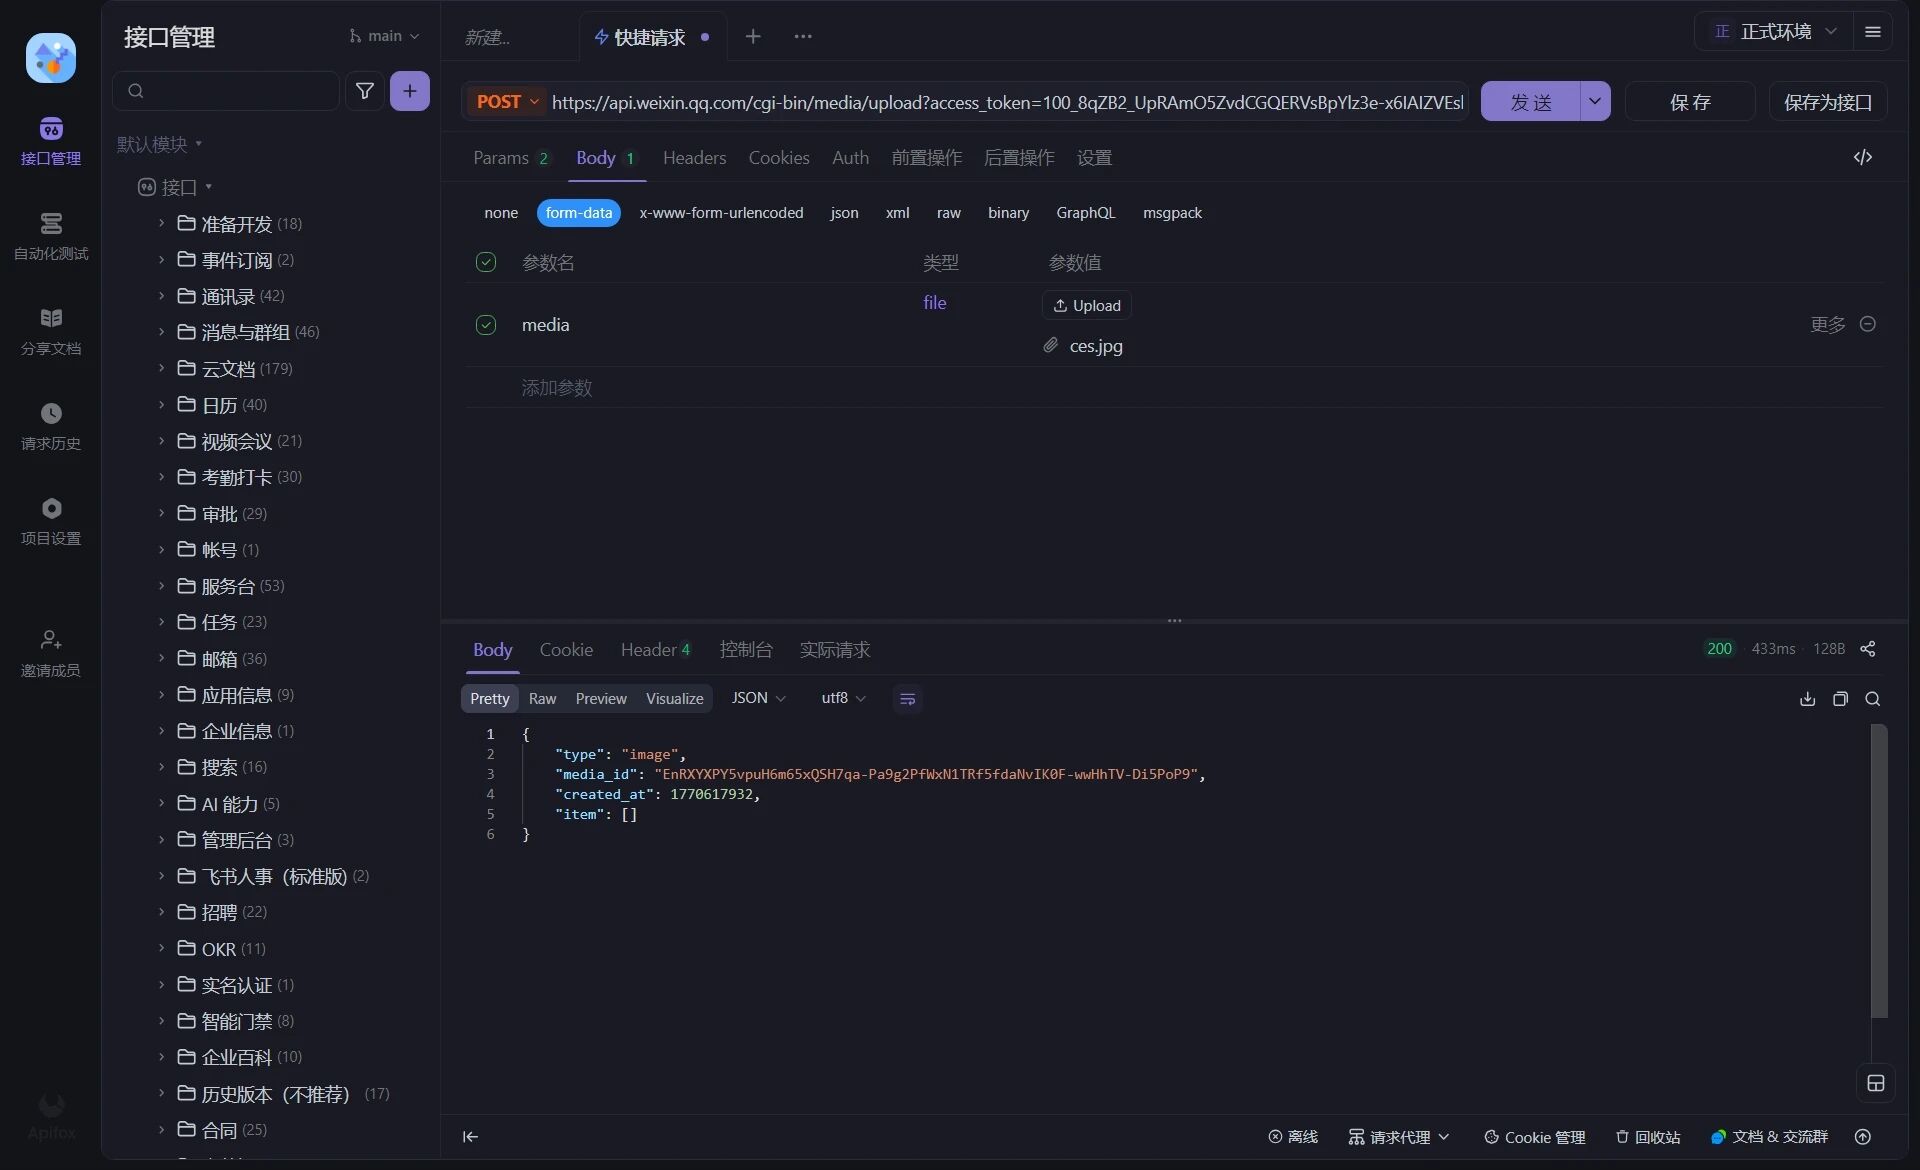Search within the response body

pyautogui.click(x=1873, y=699)
